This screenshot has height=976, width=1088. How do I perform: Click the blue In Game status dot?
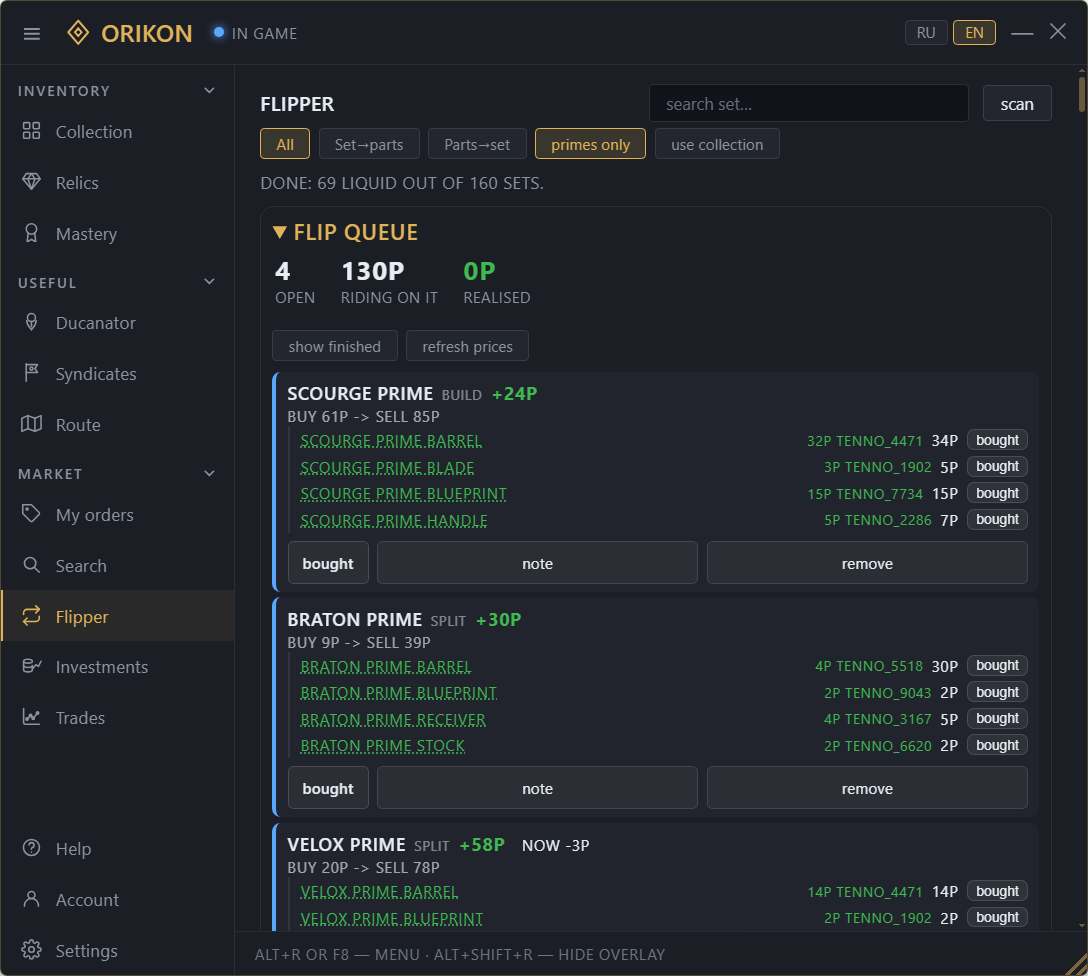219,33
